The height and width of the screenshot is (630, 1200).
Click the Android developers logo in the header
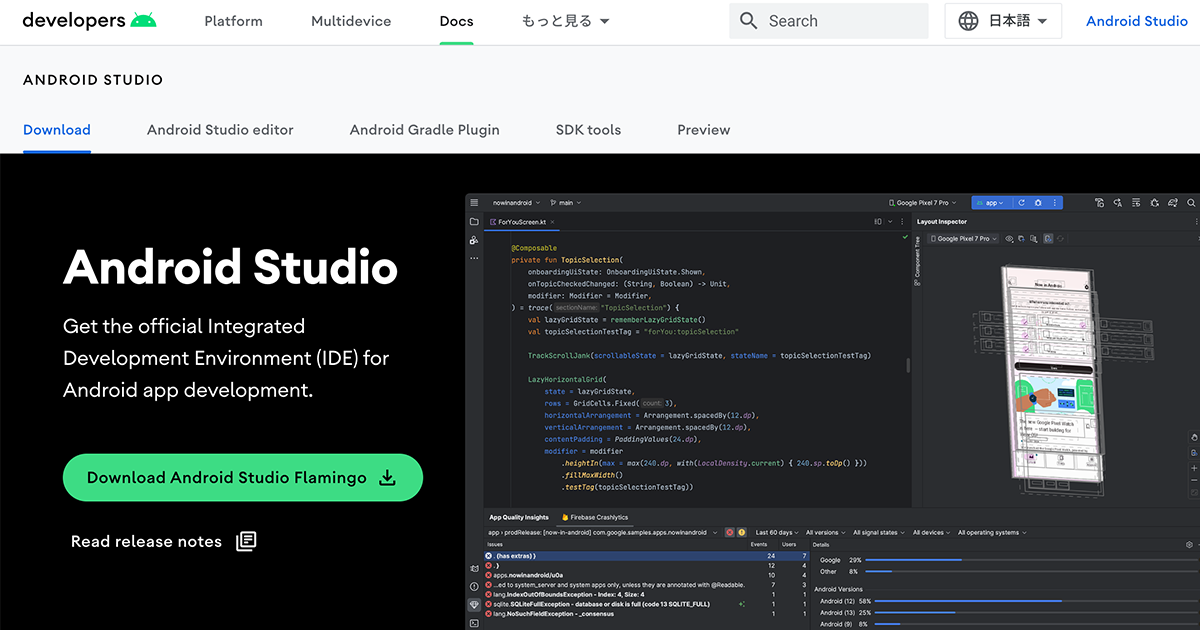88,20
